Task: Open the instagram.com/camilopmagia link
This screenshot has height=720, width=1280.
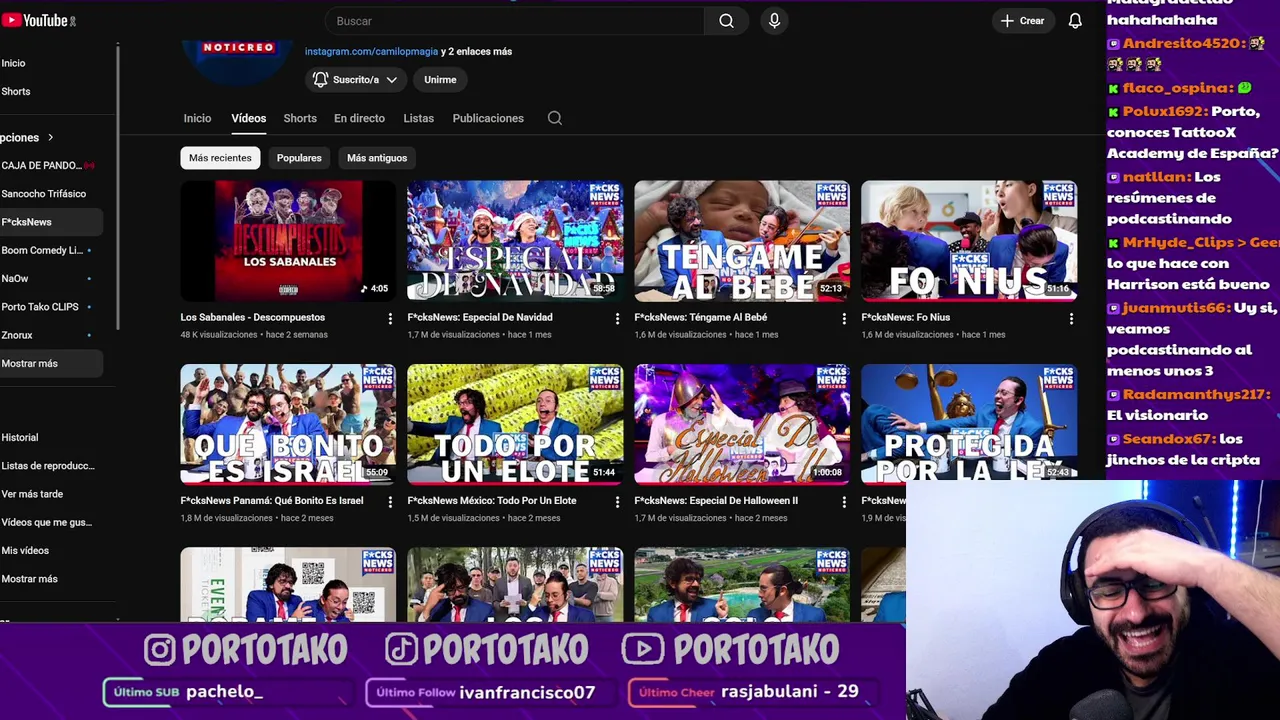Action: pos(371,51)
